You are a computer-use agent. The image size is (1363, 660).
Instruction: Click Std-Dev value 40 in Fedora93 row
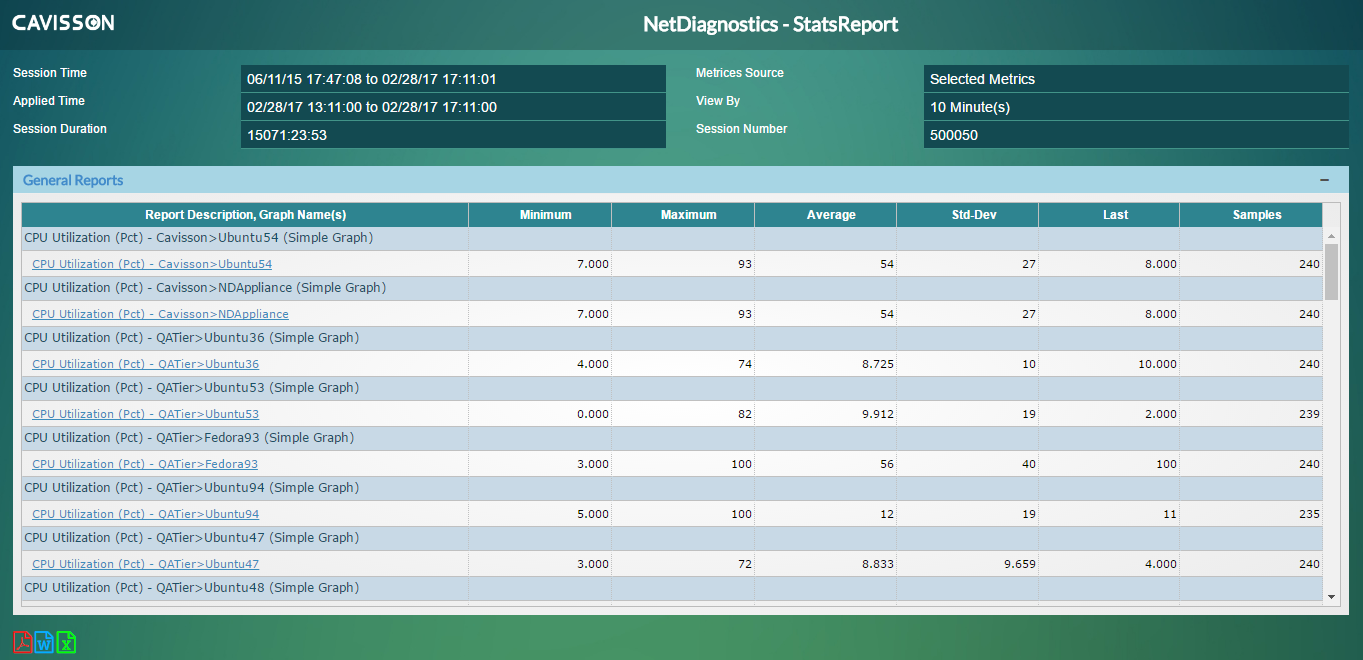[x=1029, y=464]
